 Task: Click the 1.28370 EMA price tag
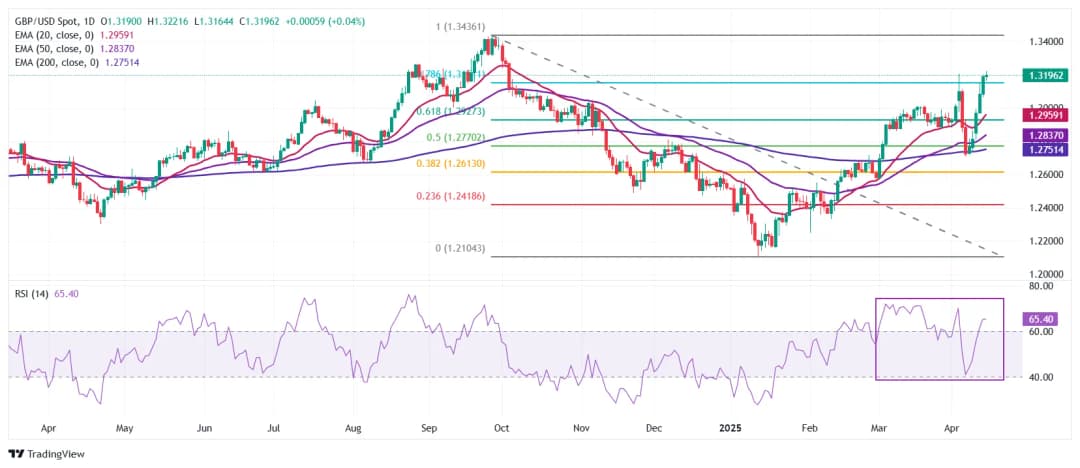click(1047, 135)
